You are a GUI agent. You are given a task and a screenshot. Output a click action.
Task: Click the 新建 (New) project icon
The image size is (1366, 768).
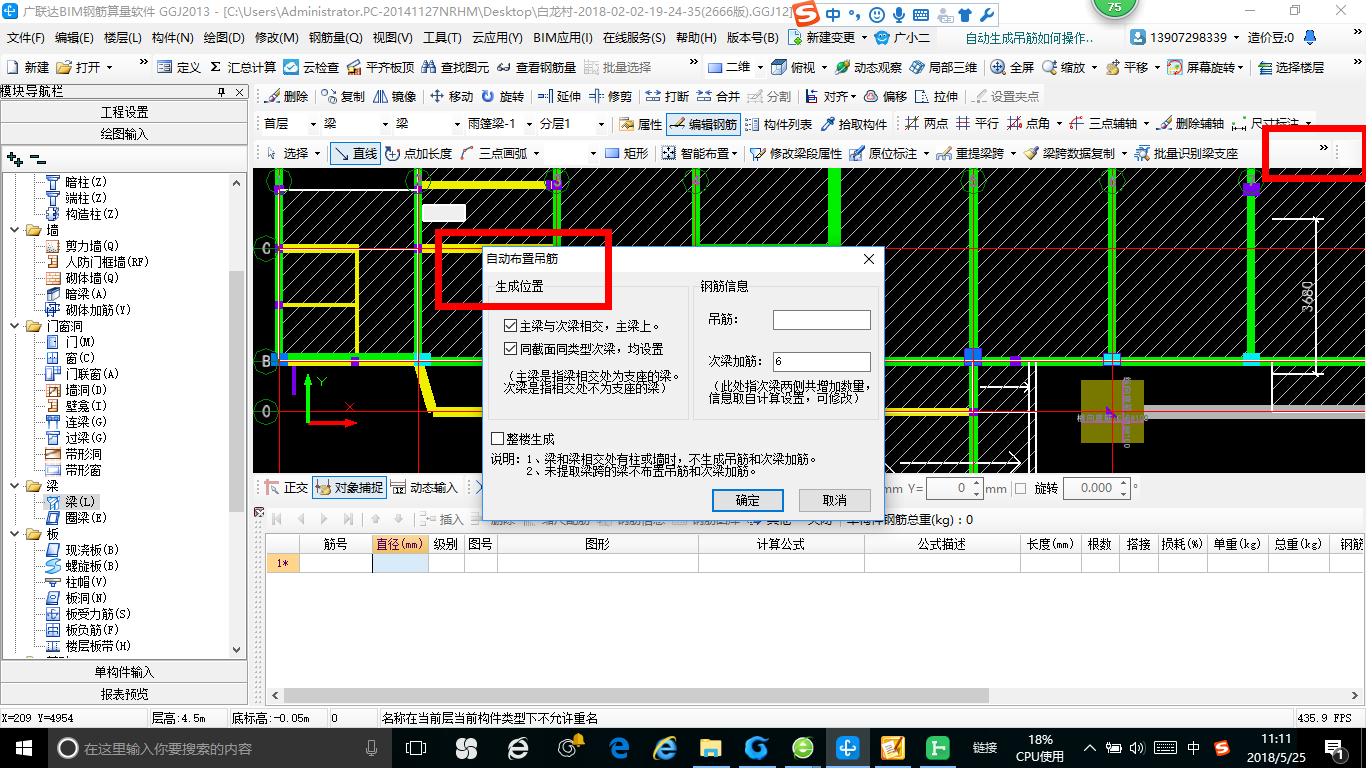tap(29, 67)
